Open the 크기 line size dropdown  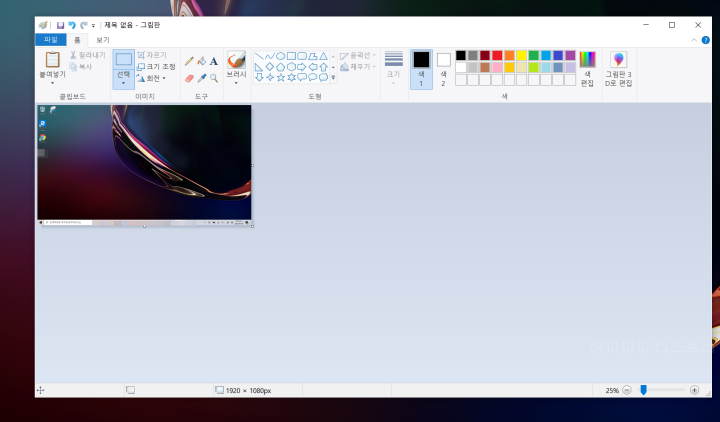(x=394, y=68)
